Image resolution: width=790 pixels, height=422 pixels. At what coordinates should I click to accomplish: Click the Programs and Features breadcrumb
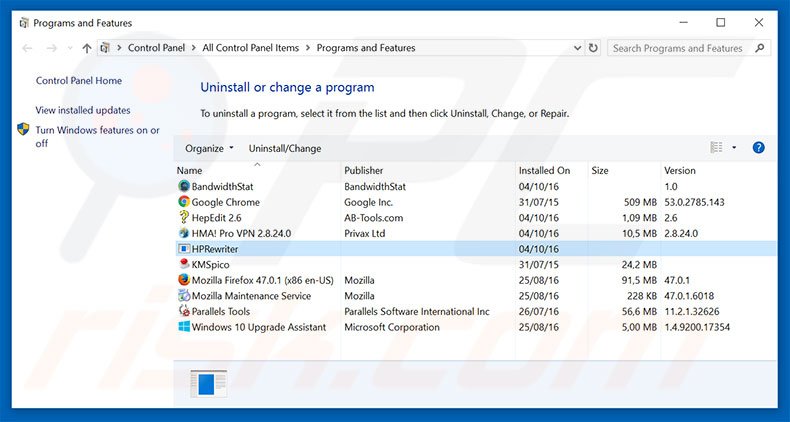[x=366, y=48]
